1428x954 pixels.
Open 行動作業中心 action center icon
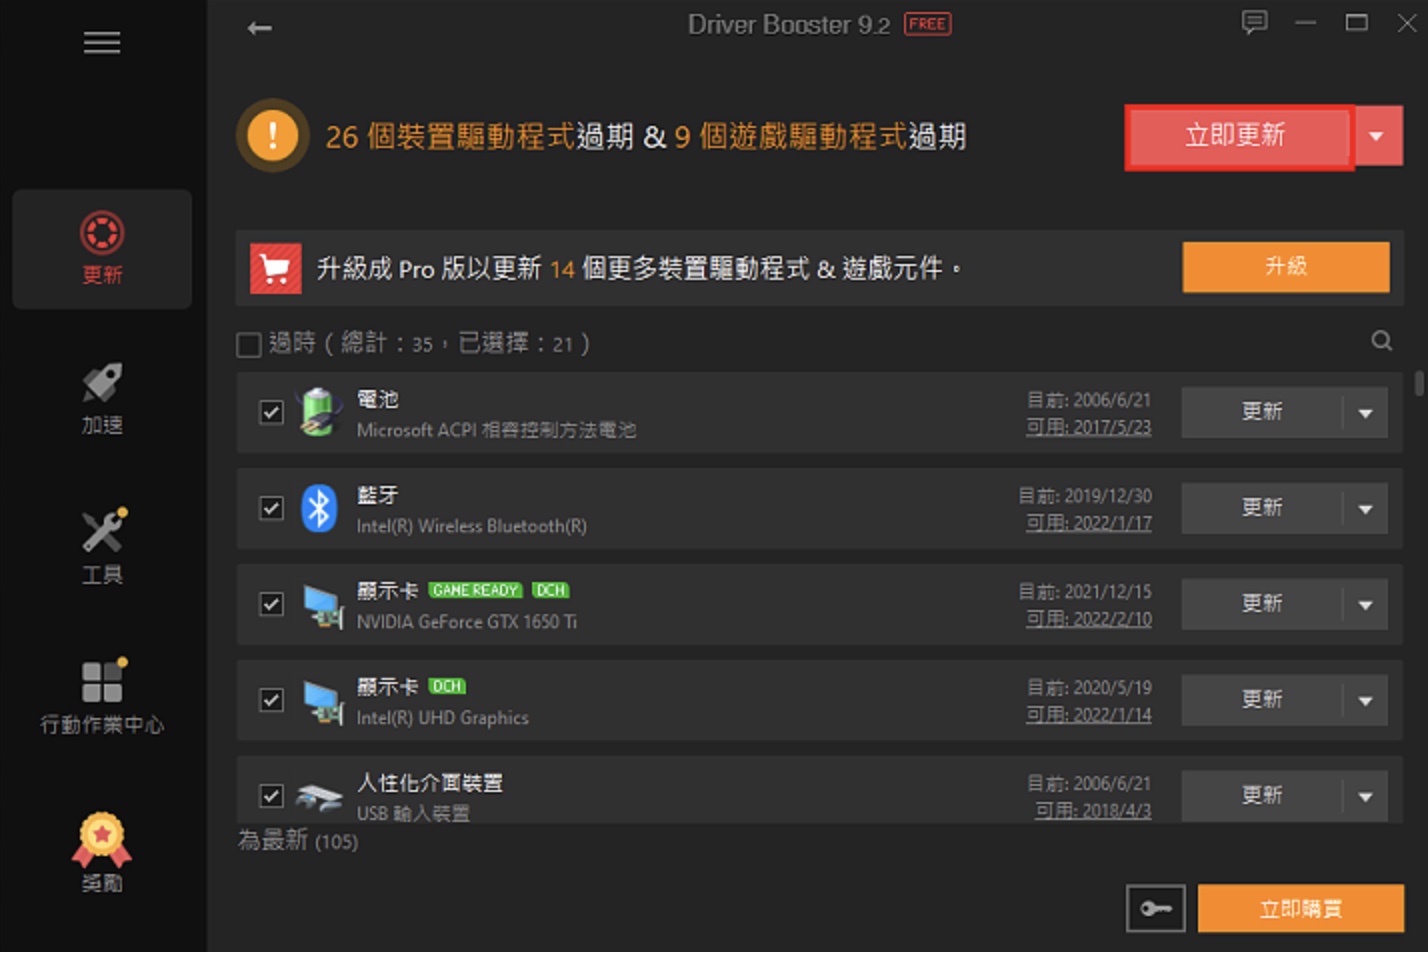point(102,697)
